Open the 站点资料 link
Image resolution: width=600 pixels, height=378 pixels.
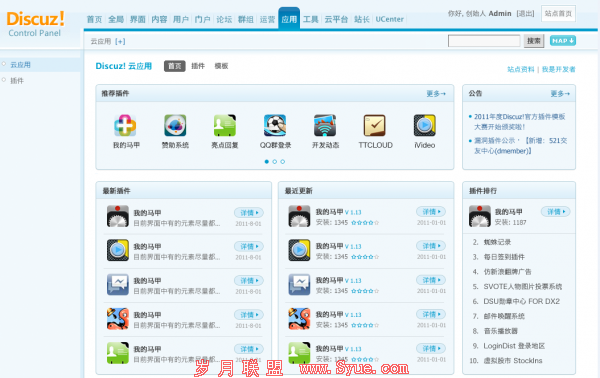tap(520, 69)
